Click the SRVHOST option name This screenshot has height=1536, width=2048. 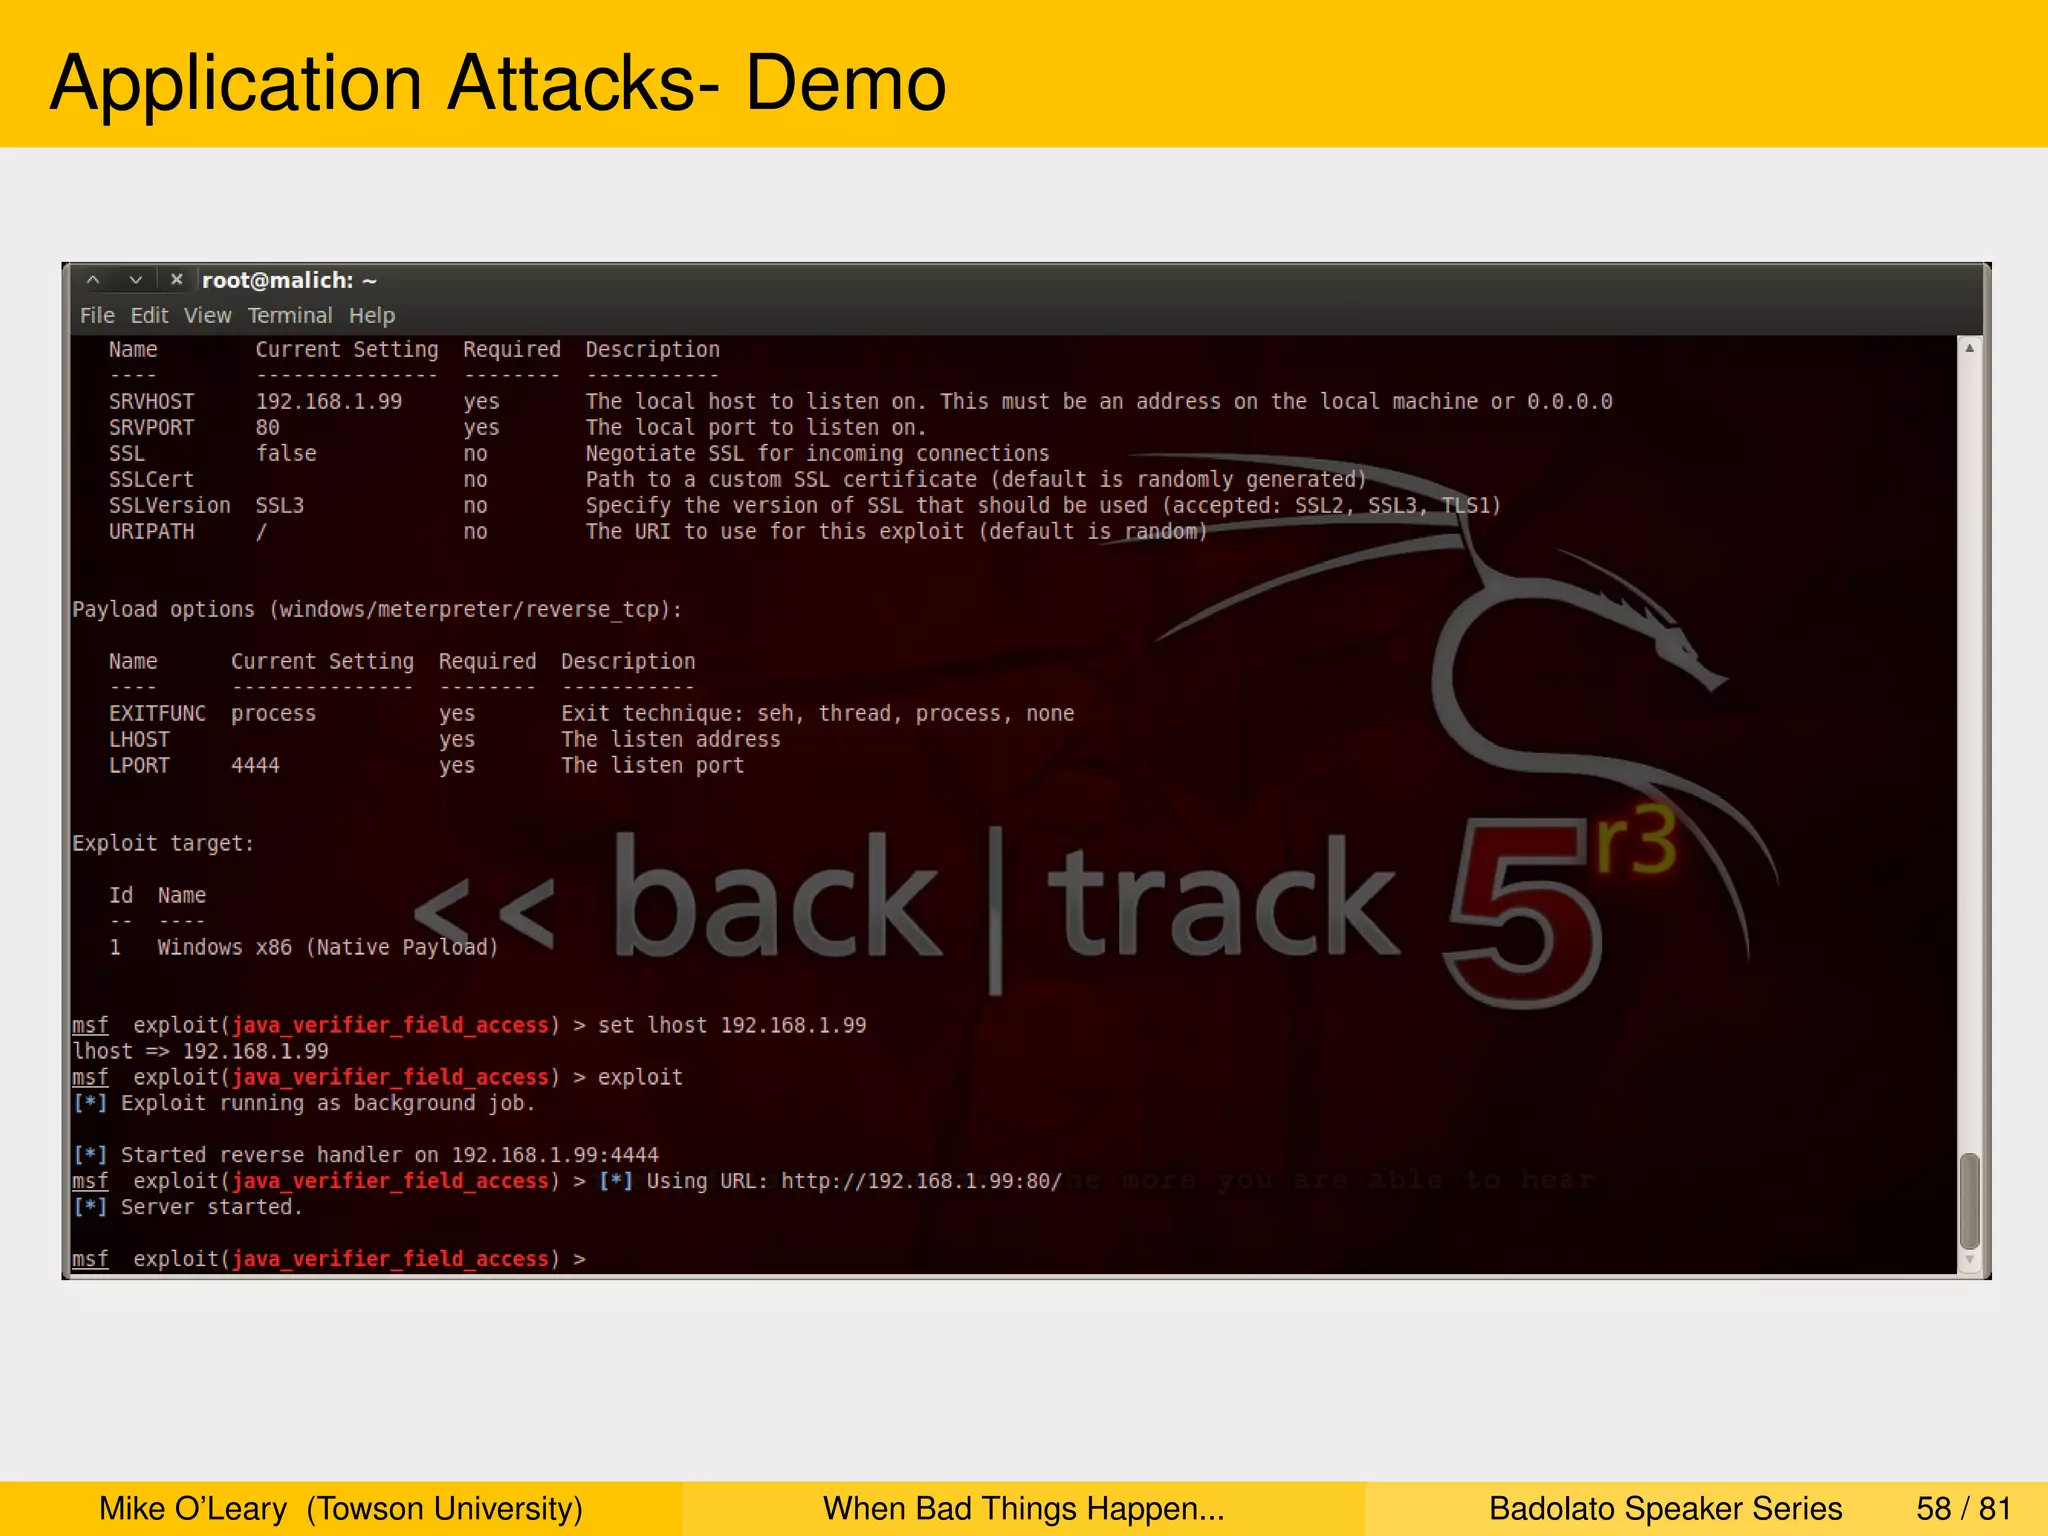point(152,401)
